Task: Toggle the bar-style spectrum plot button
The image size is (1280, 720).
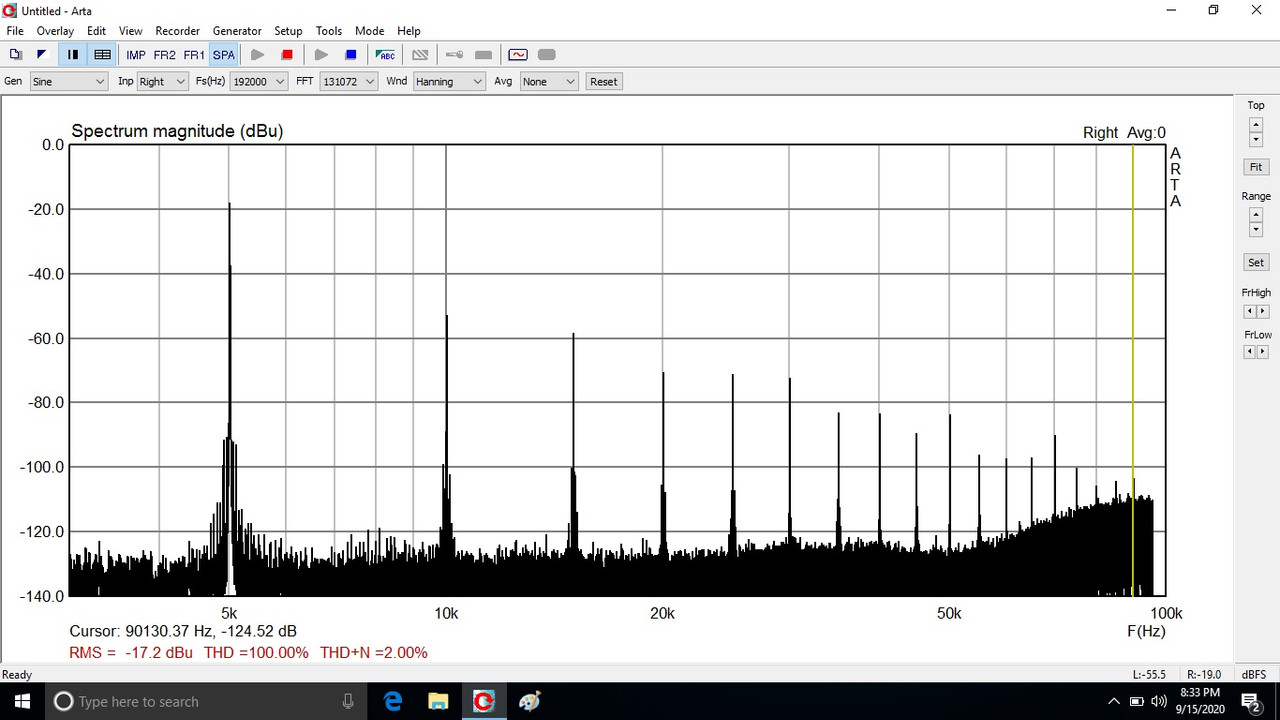Action: pyautogui.click(x=73, y=55)
